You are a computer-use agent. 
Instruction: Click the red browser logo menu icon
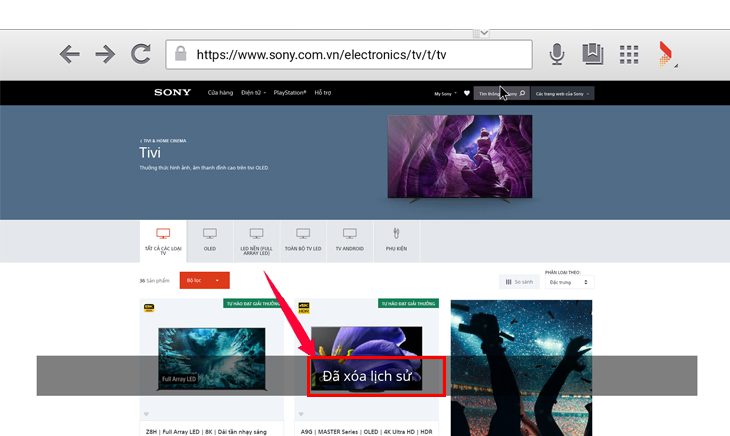point(666,54)
